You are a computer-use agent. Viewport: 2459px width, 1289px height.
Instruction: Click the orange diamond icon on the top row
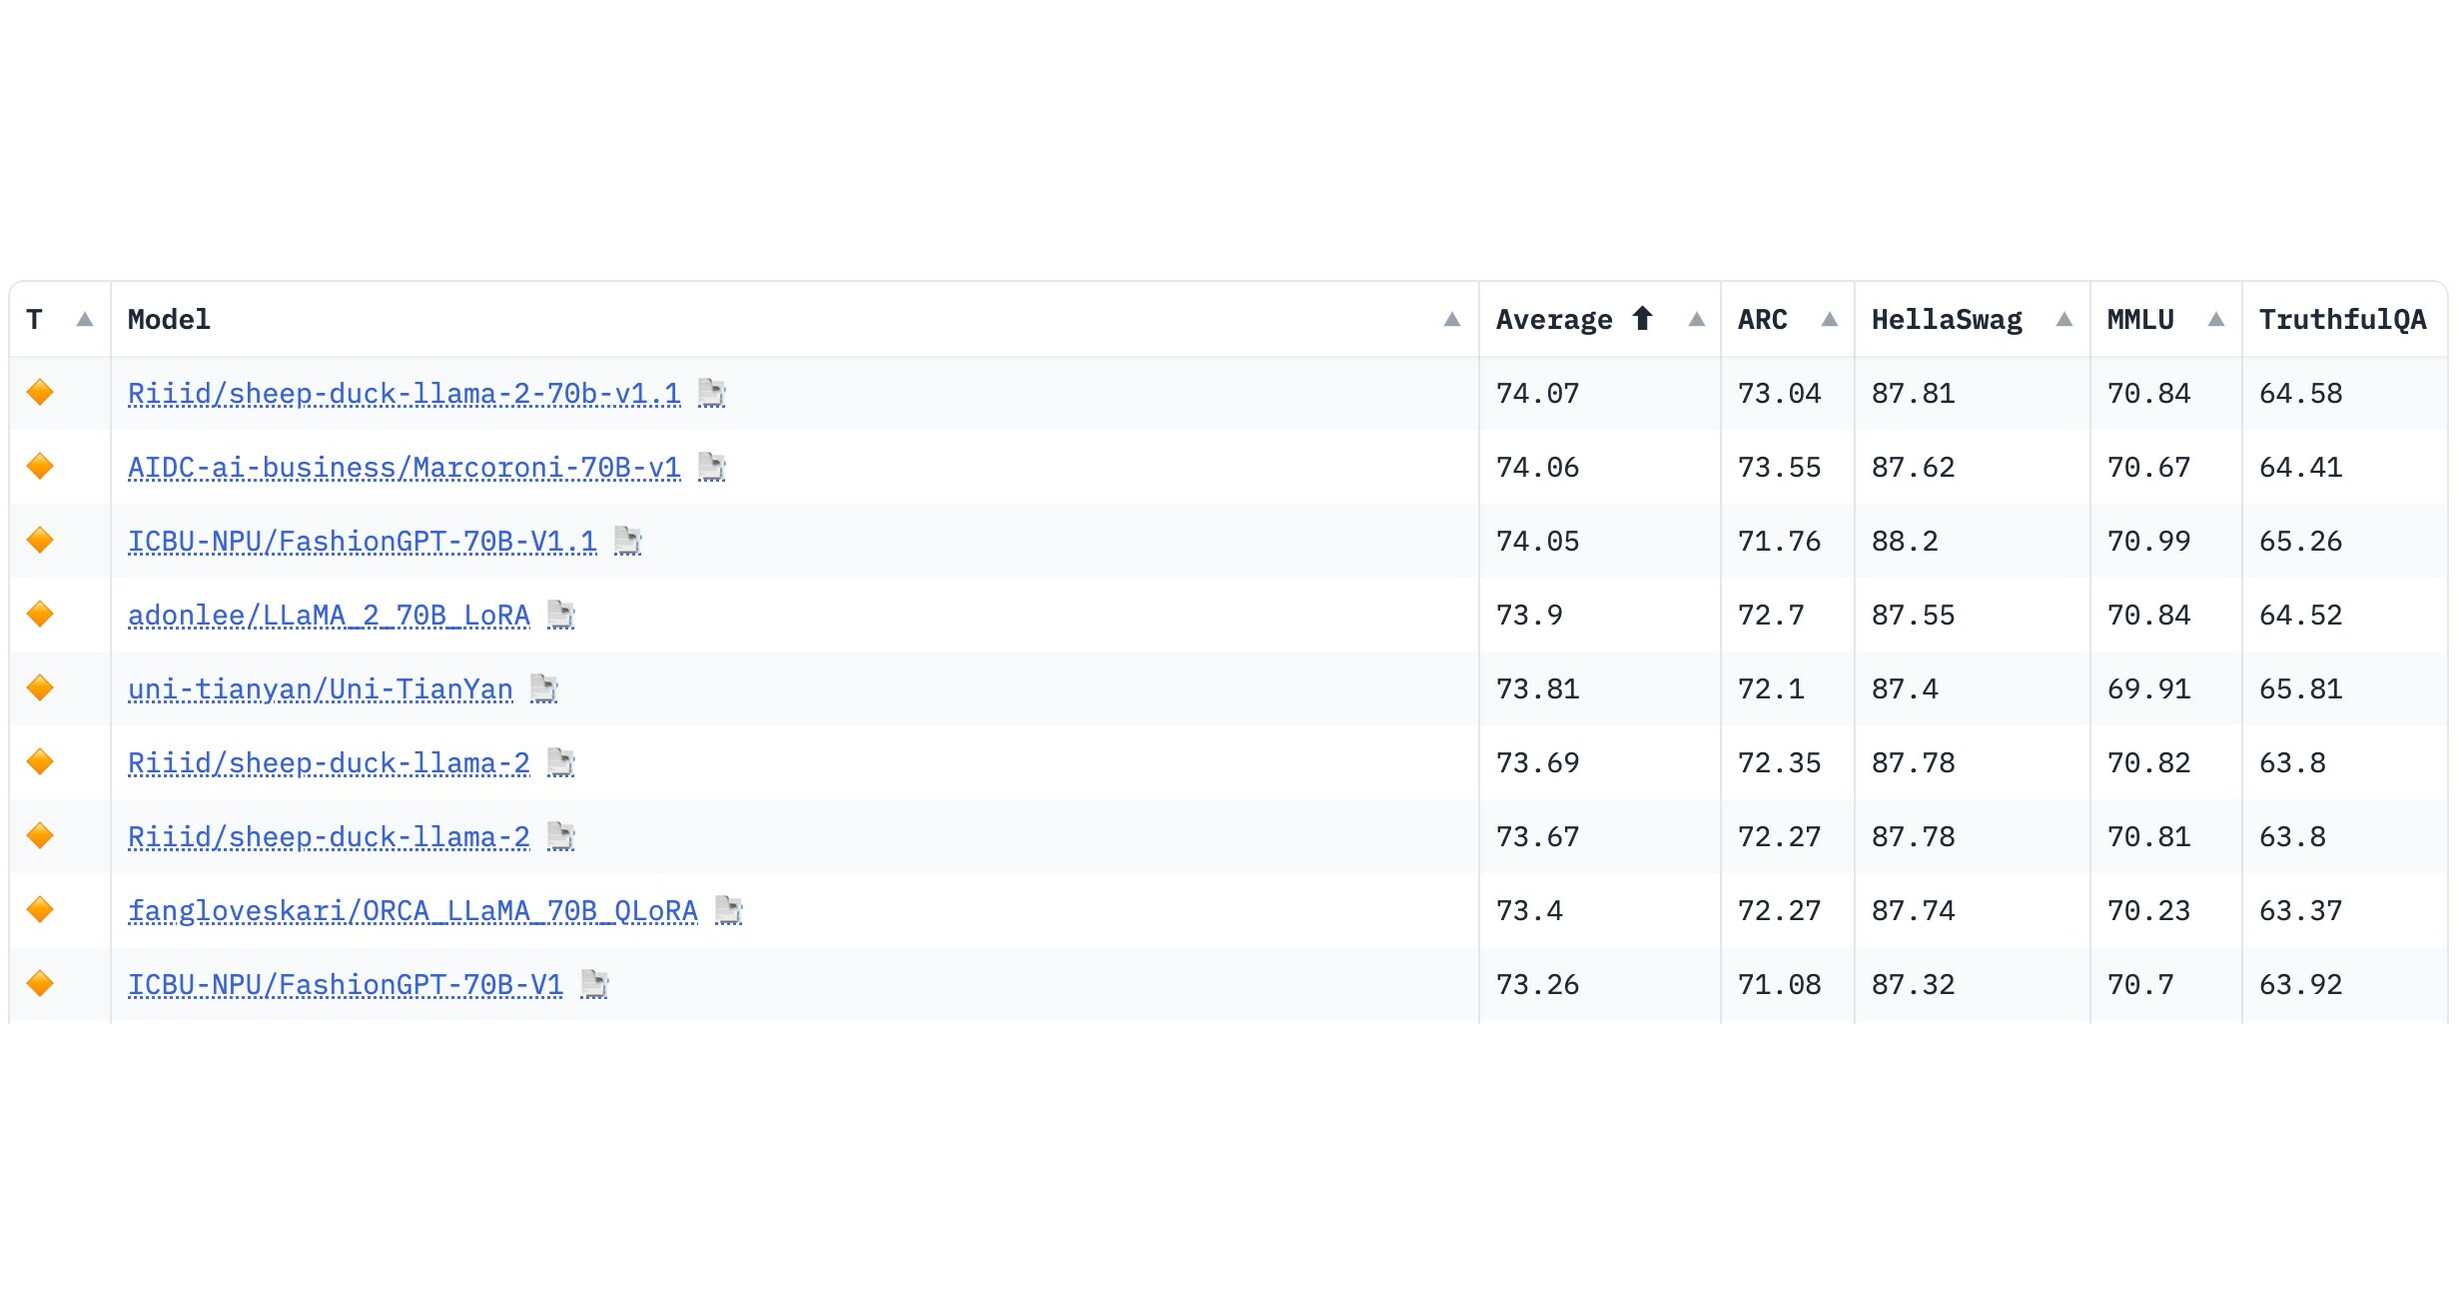41,393
